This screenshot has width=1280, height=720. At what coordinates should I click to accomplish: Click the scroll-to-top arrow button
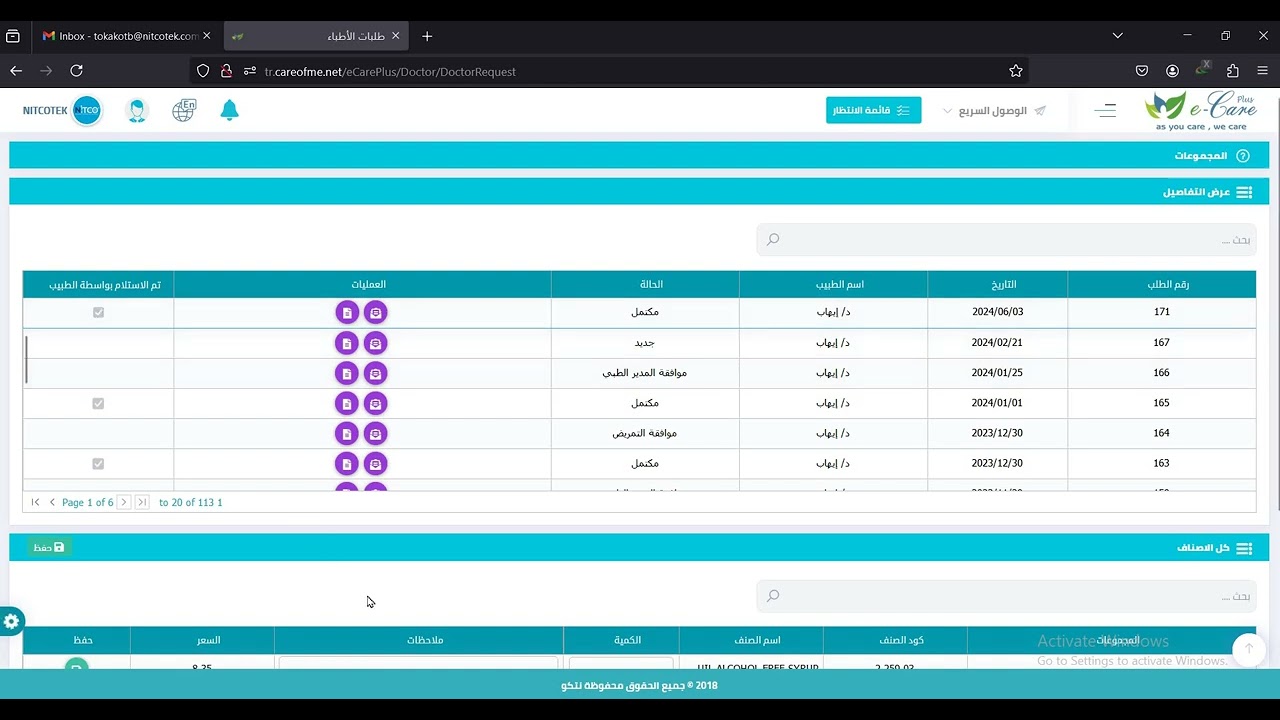pos(1248,649)
